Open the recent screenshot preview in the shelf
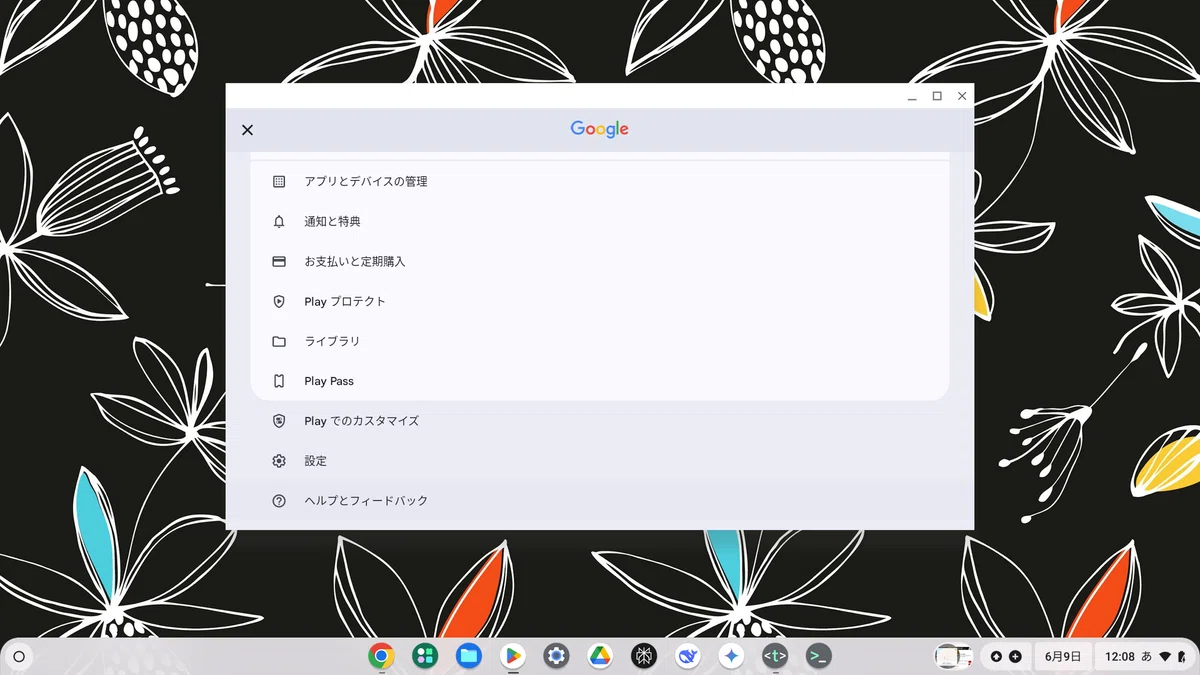Viewport: 1200px width, 675px height. click(x=954, y=656)
